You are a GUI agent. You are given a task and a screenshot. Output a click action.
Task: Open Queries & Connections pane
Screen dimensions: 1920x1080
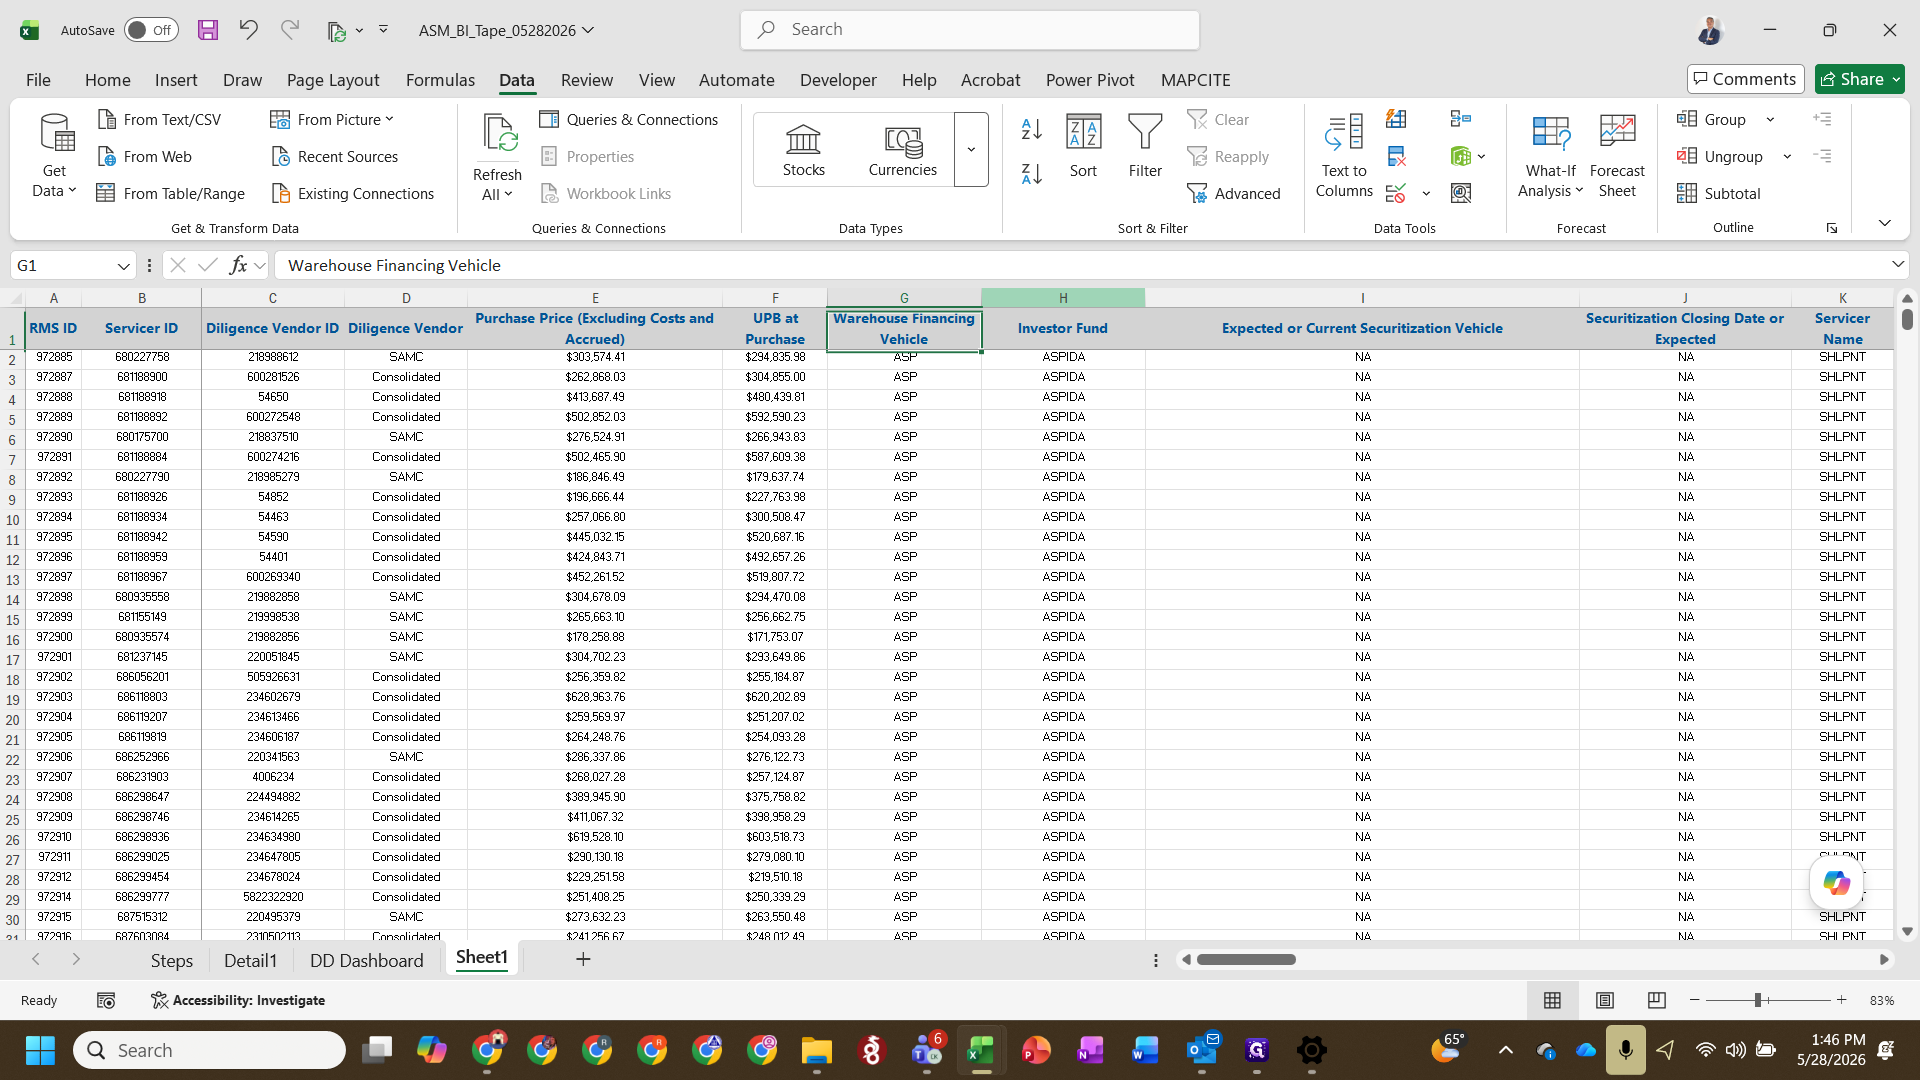pos(629,119)
